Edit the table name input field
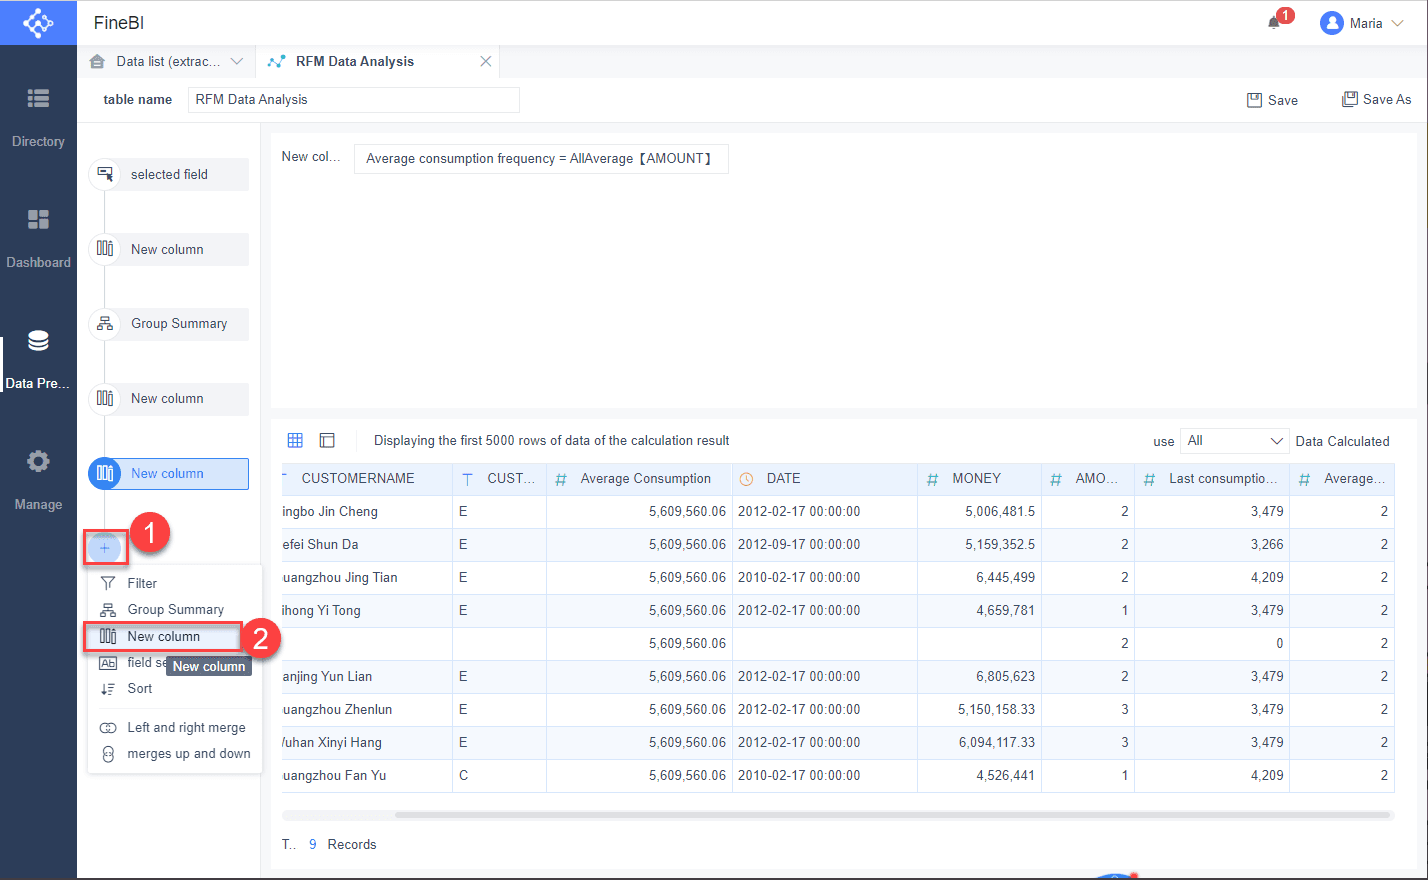This screenshot has height=880, width=1428. click(354, 99)
